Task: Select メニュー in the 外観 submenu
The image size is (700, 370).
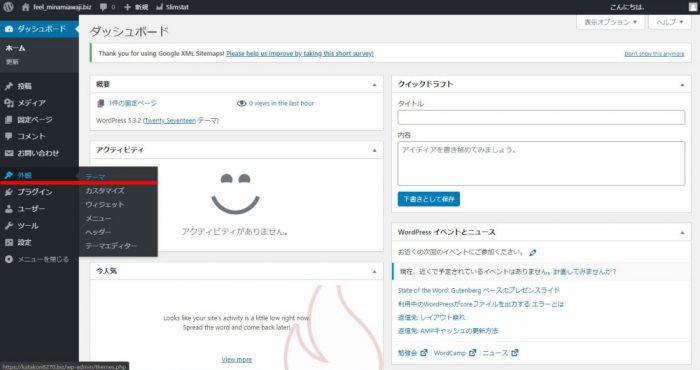Action: pyautogui.click(x=98, y=218)
